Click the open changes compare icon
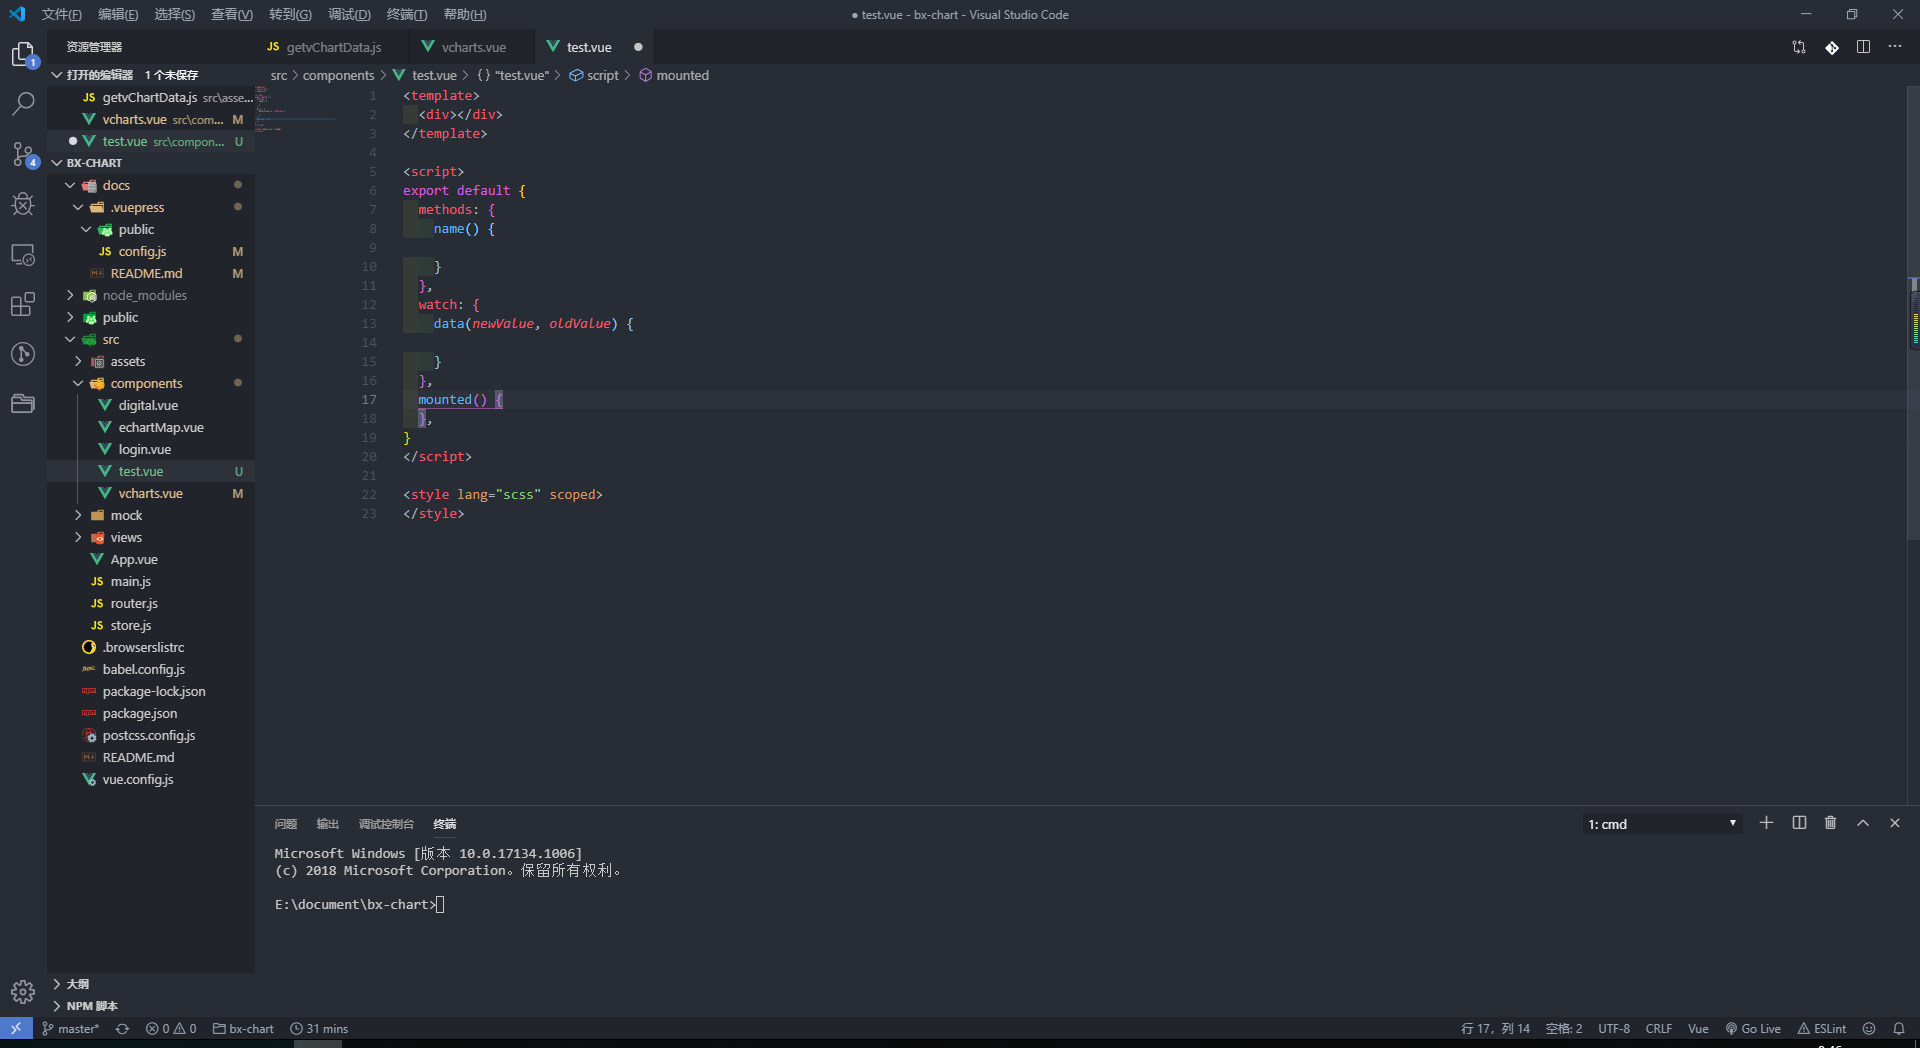This screenshot has width=1920, height=1048. tap(1799, 47)
